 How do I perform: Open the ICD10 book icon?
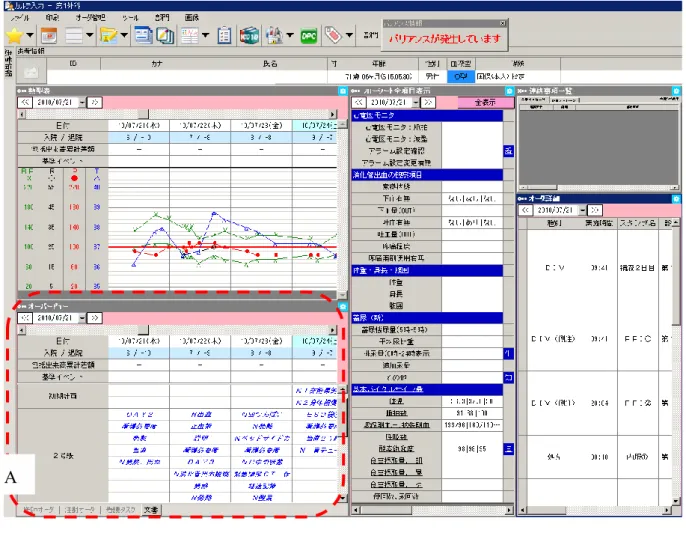coord(249,36)
